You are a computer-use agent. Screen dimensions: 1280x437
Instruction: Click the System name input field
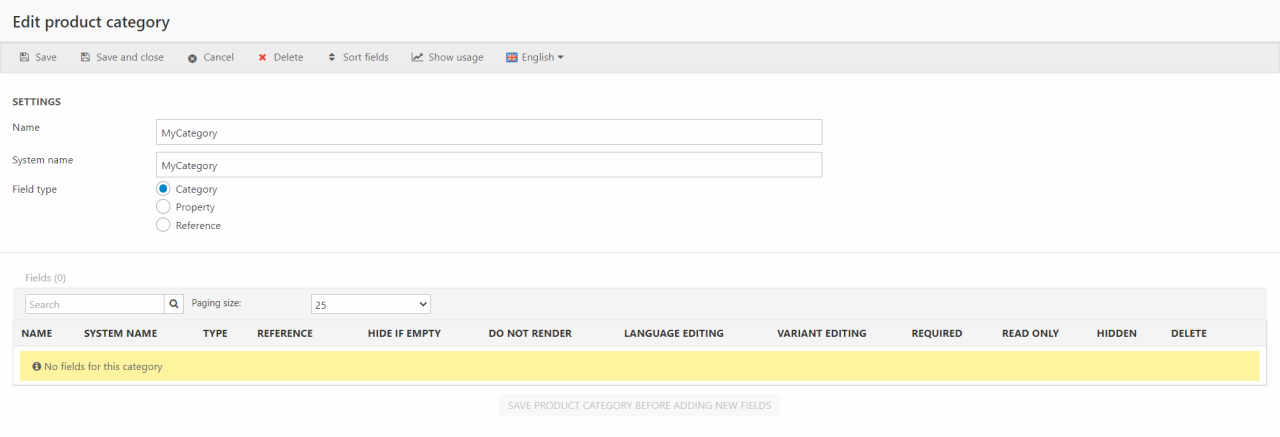click(x=489, y=165)
